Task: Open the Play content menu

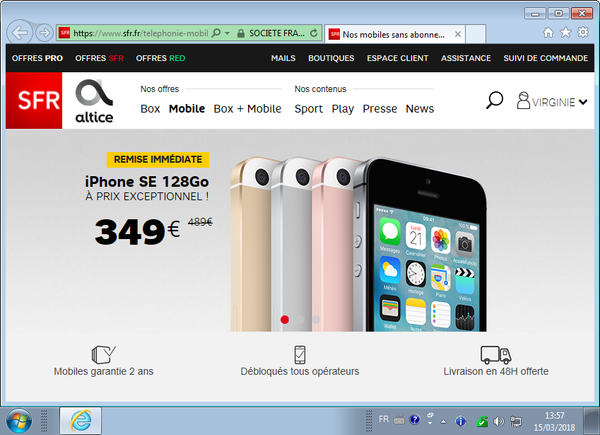Action: point(342,109)
